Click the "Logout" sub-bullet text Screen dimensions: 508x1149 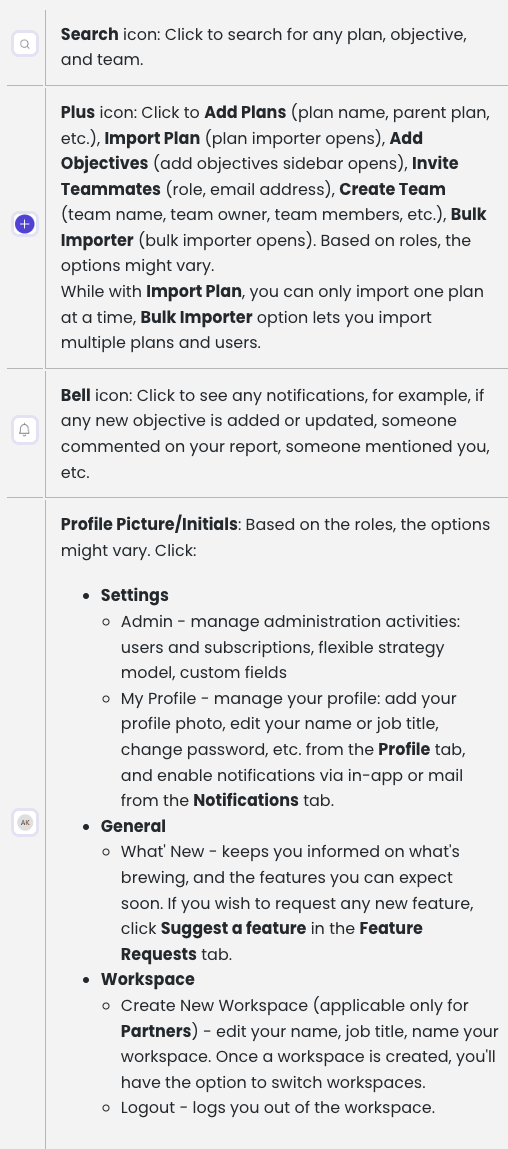(x=148, y=1107)
